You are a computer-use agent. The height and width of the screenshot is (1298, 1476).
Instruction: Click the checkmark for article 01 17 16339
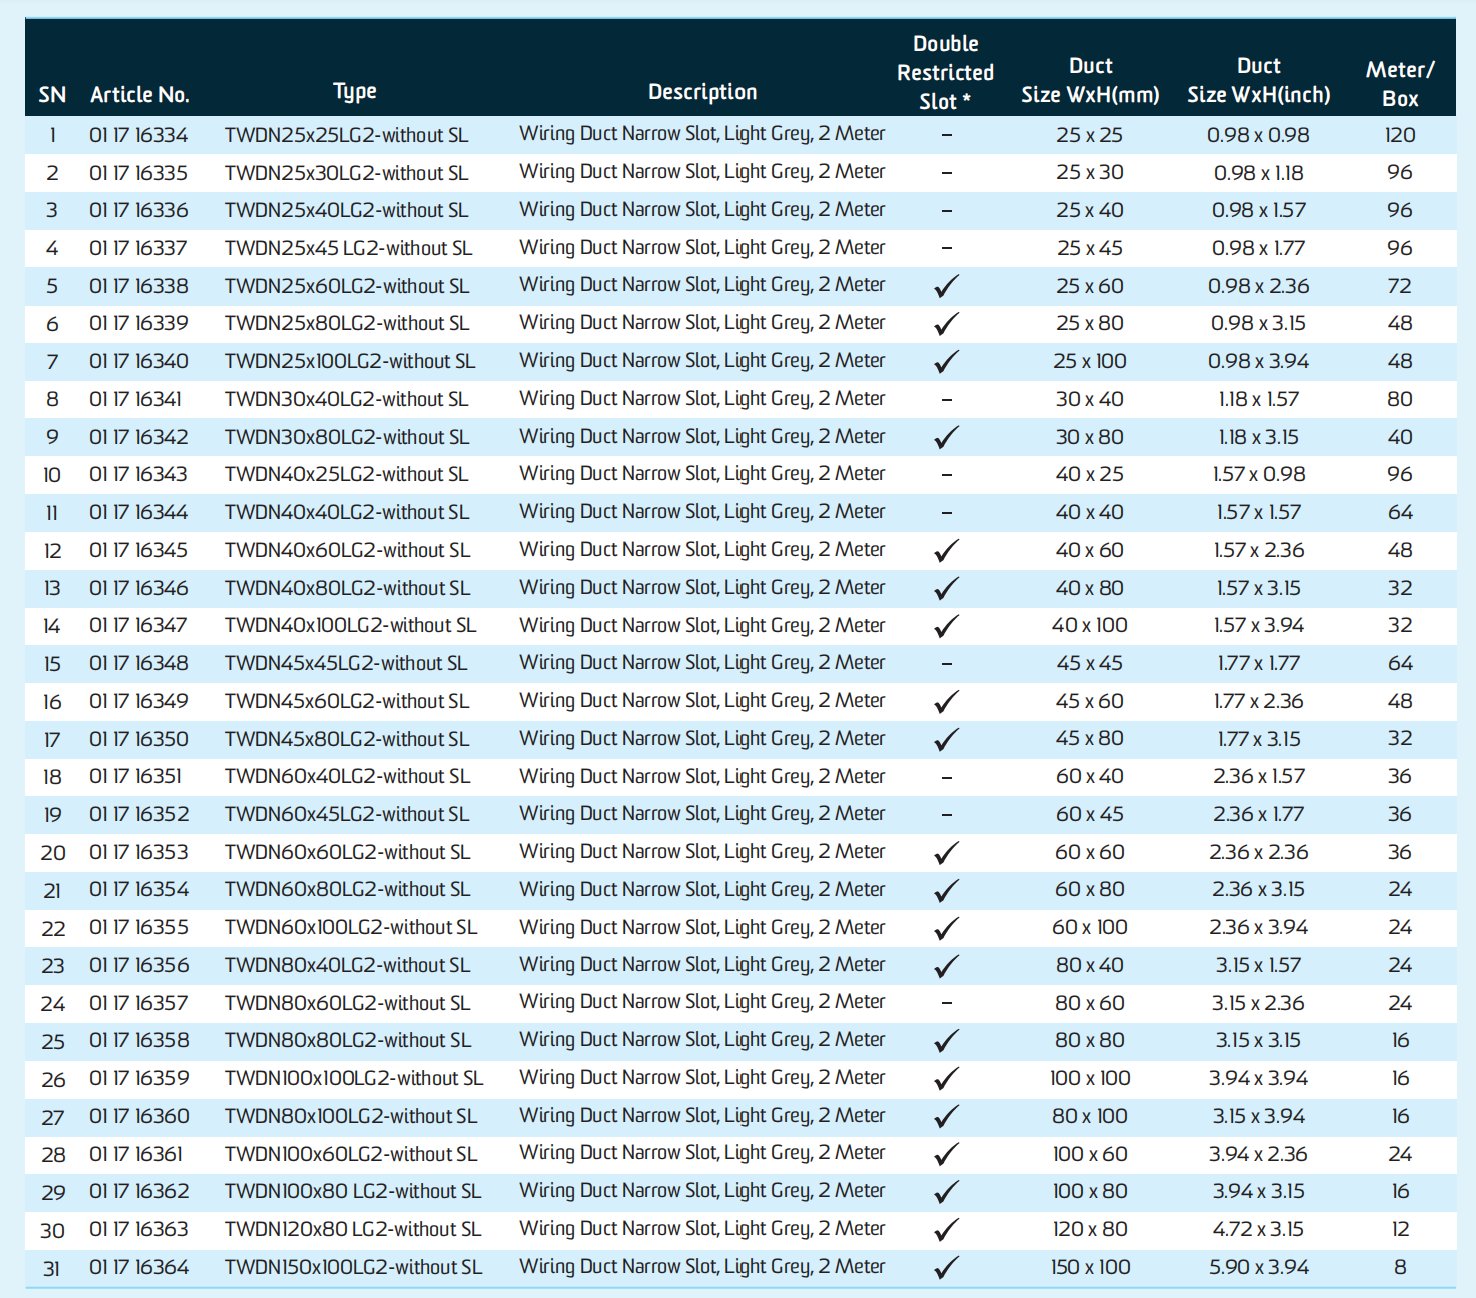(x=946, y=324)
